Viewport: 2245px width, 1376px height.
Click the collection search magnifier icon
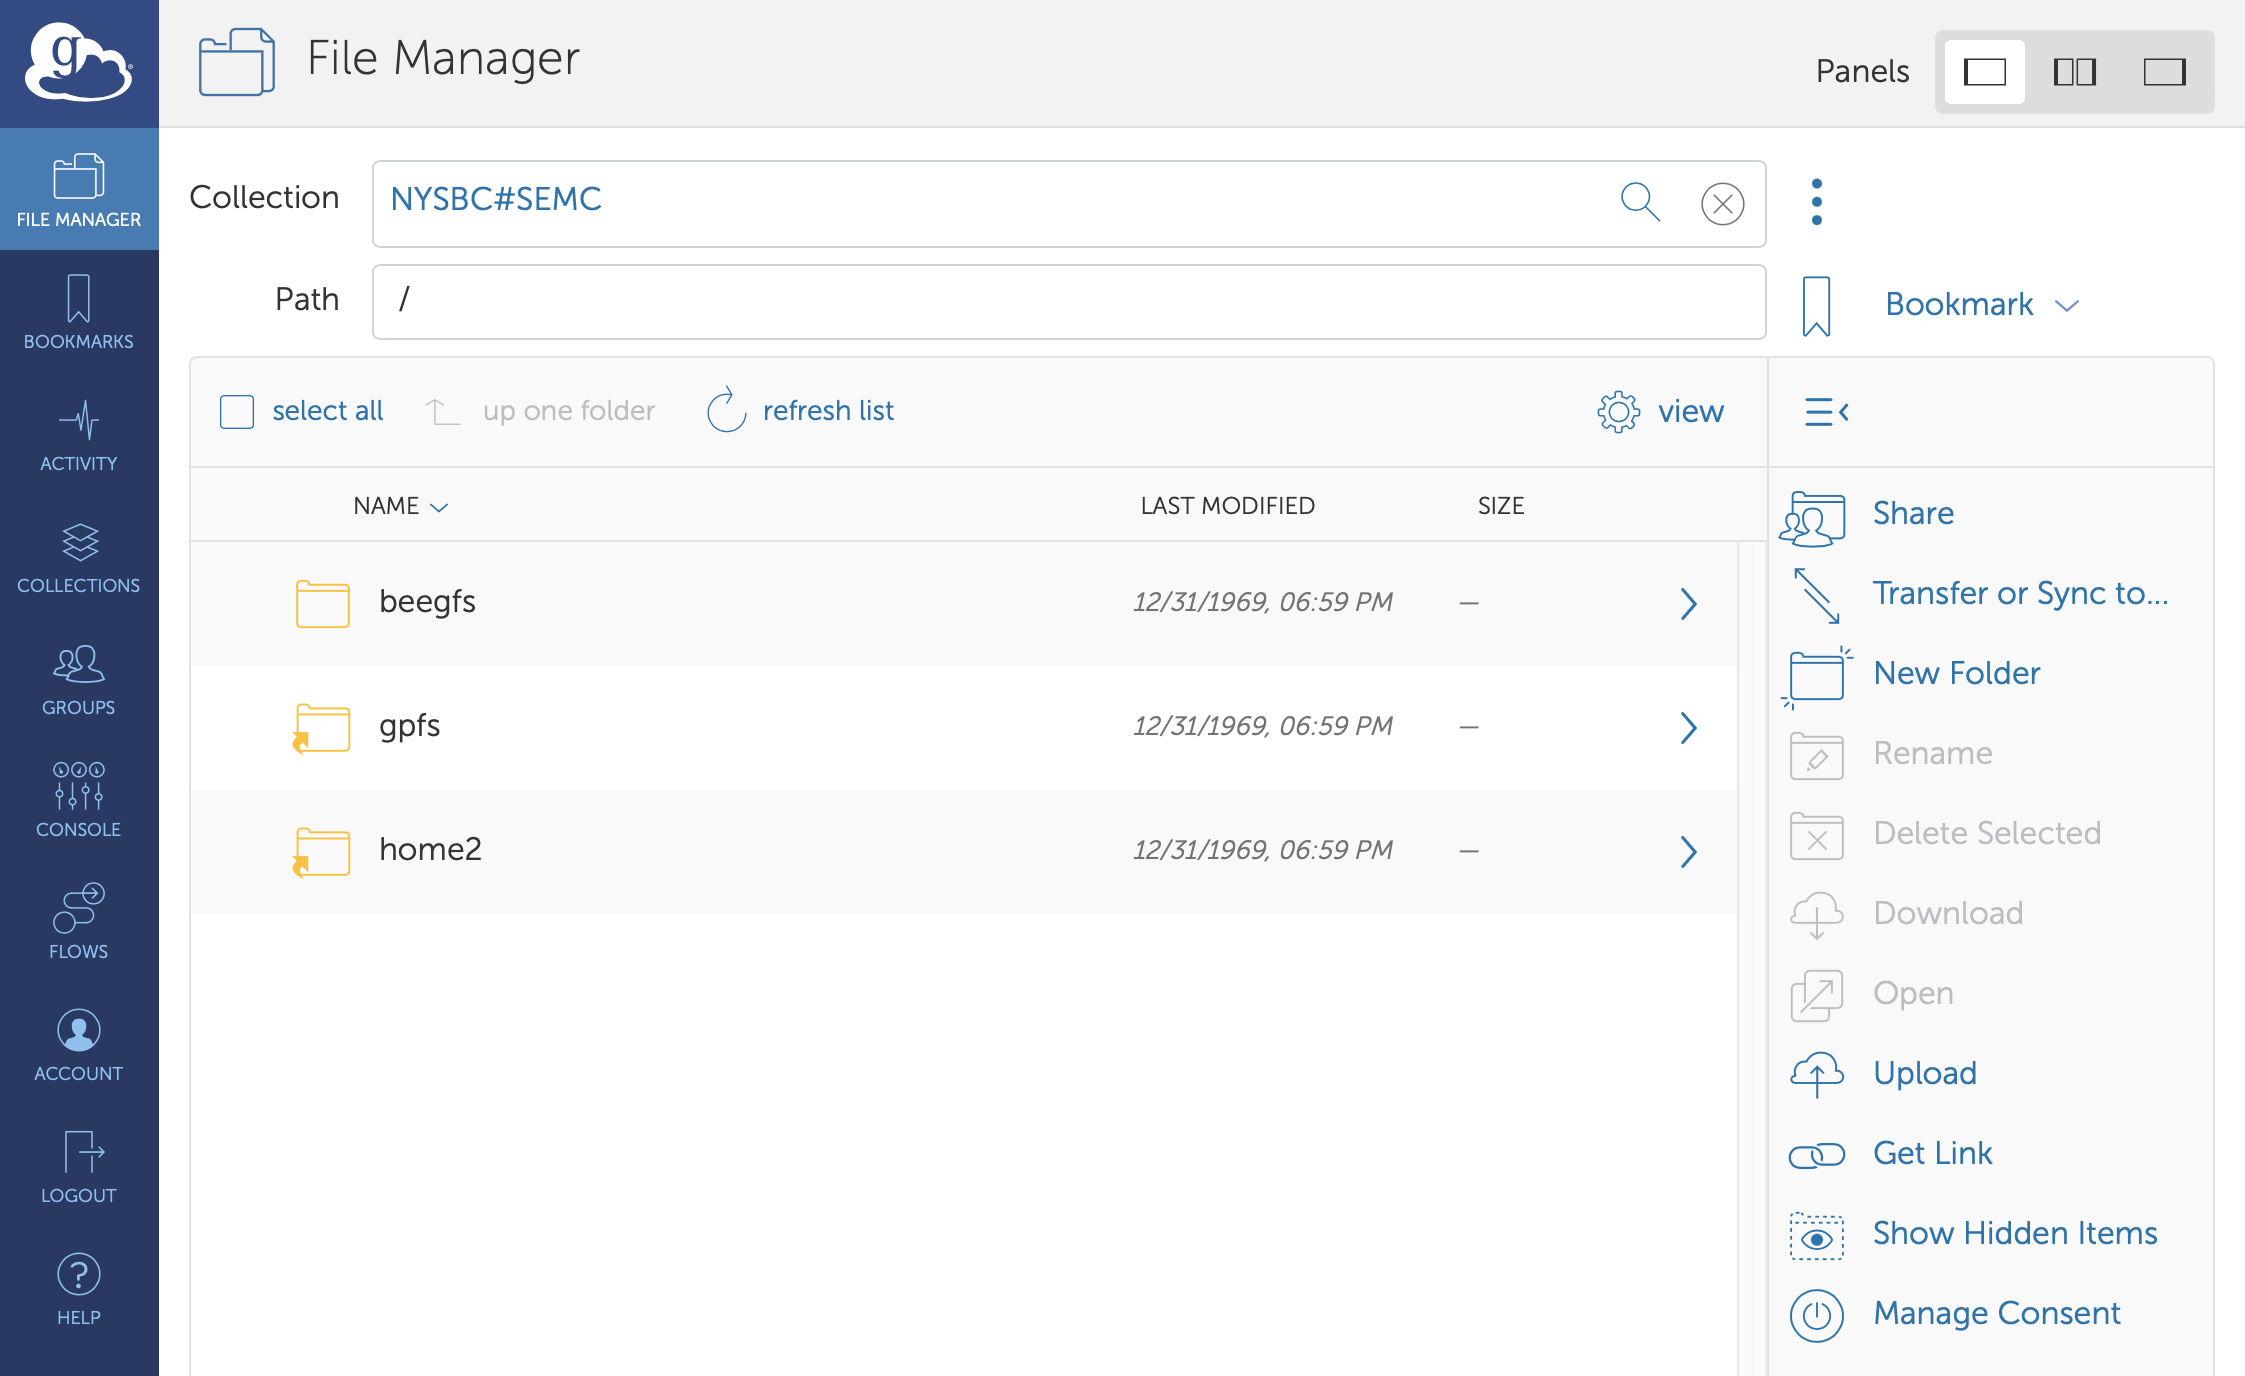click(x=1640, y=203)
